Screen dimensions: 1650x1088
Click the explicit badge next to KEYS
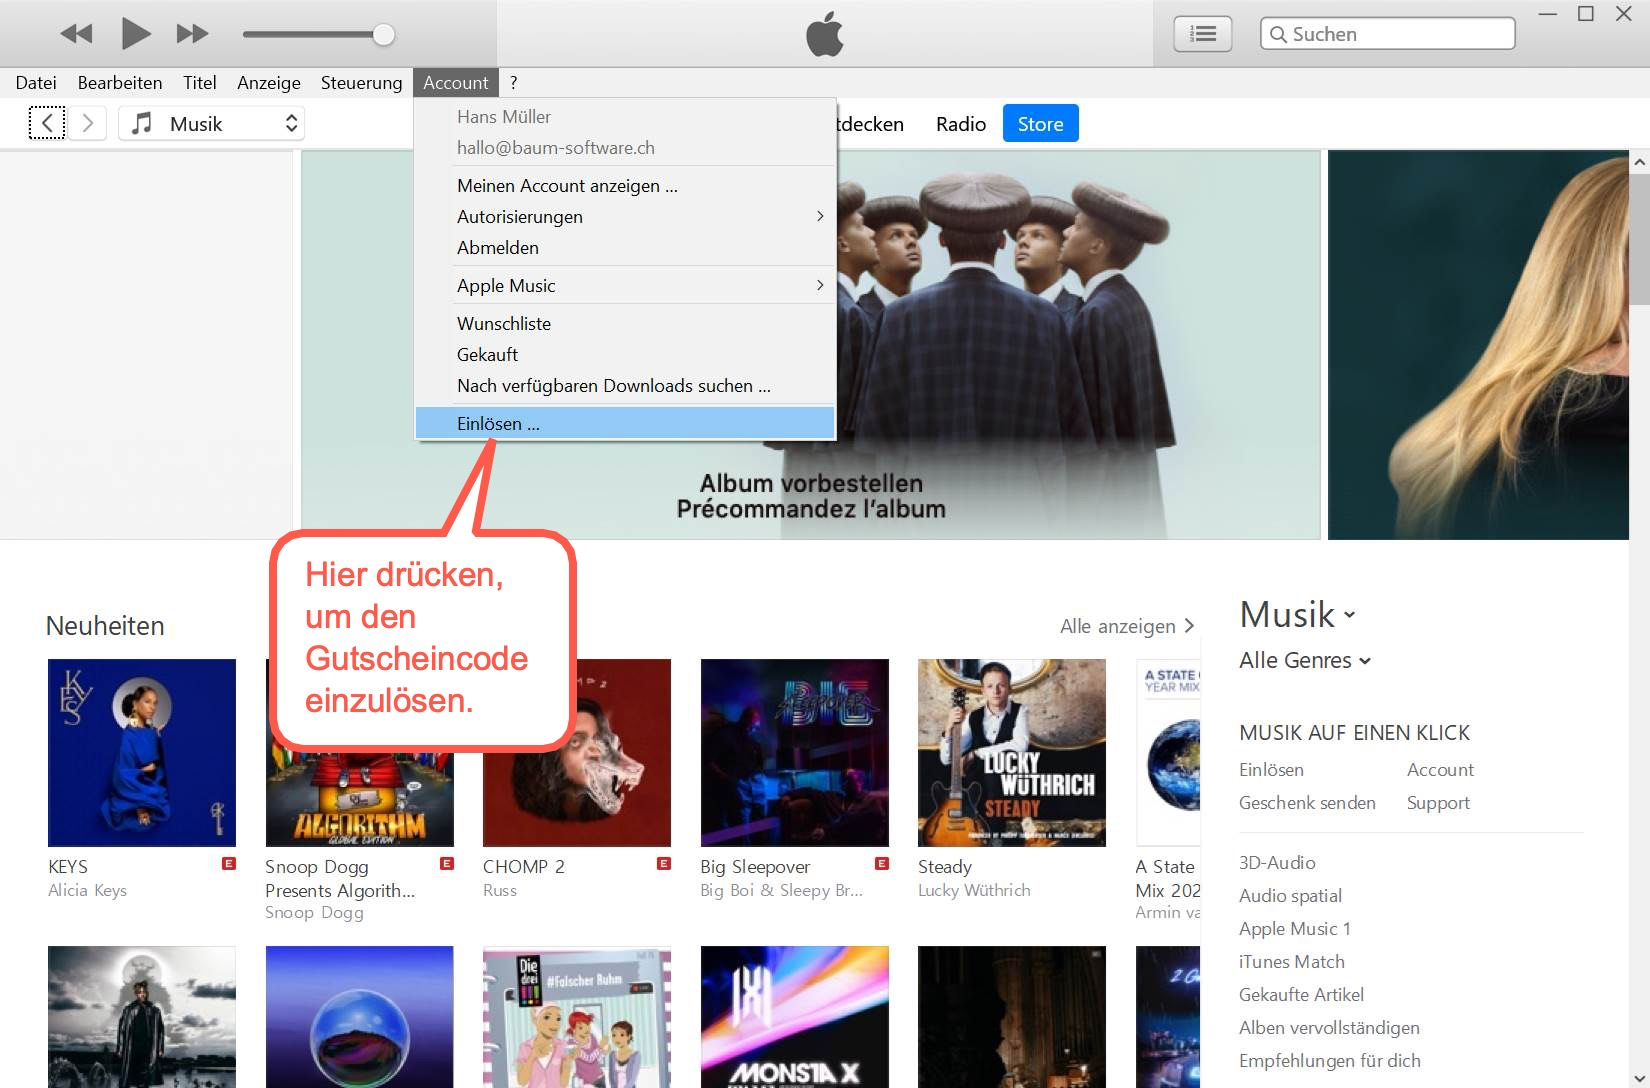(x=229, y=864)
